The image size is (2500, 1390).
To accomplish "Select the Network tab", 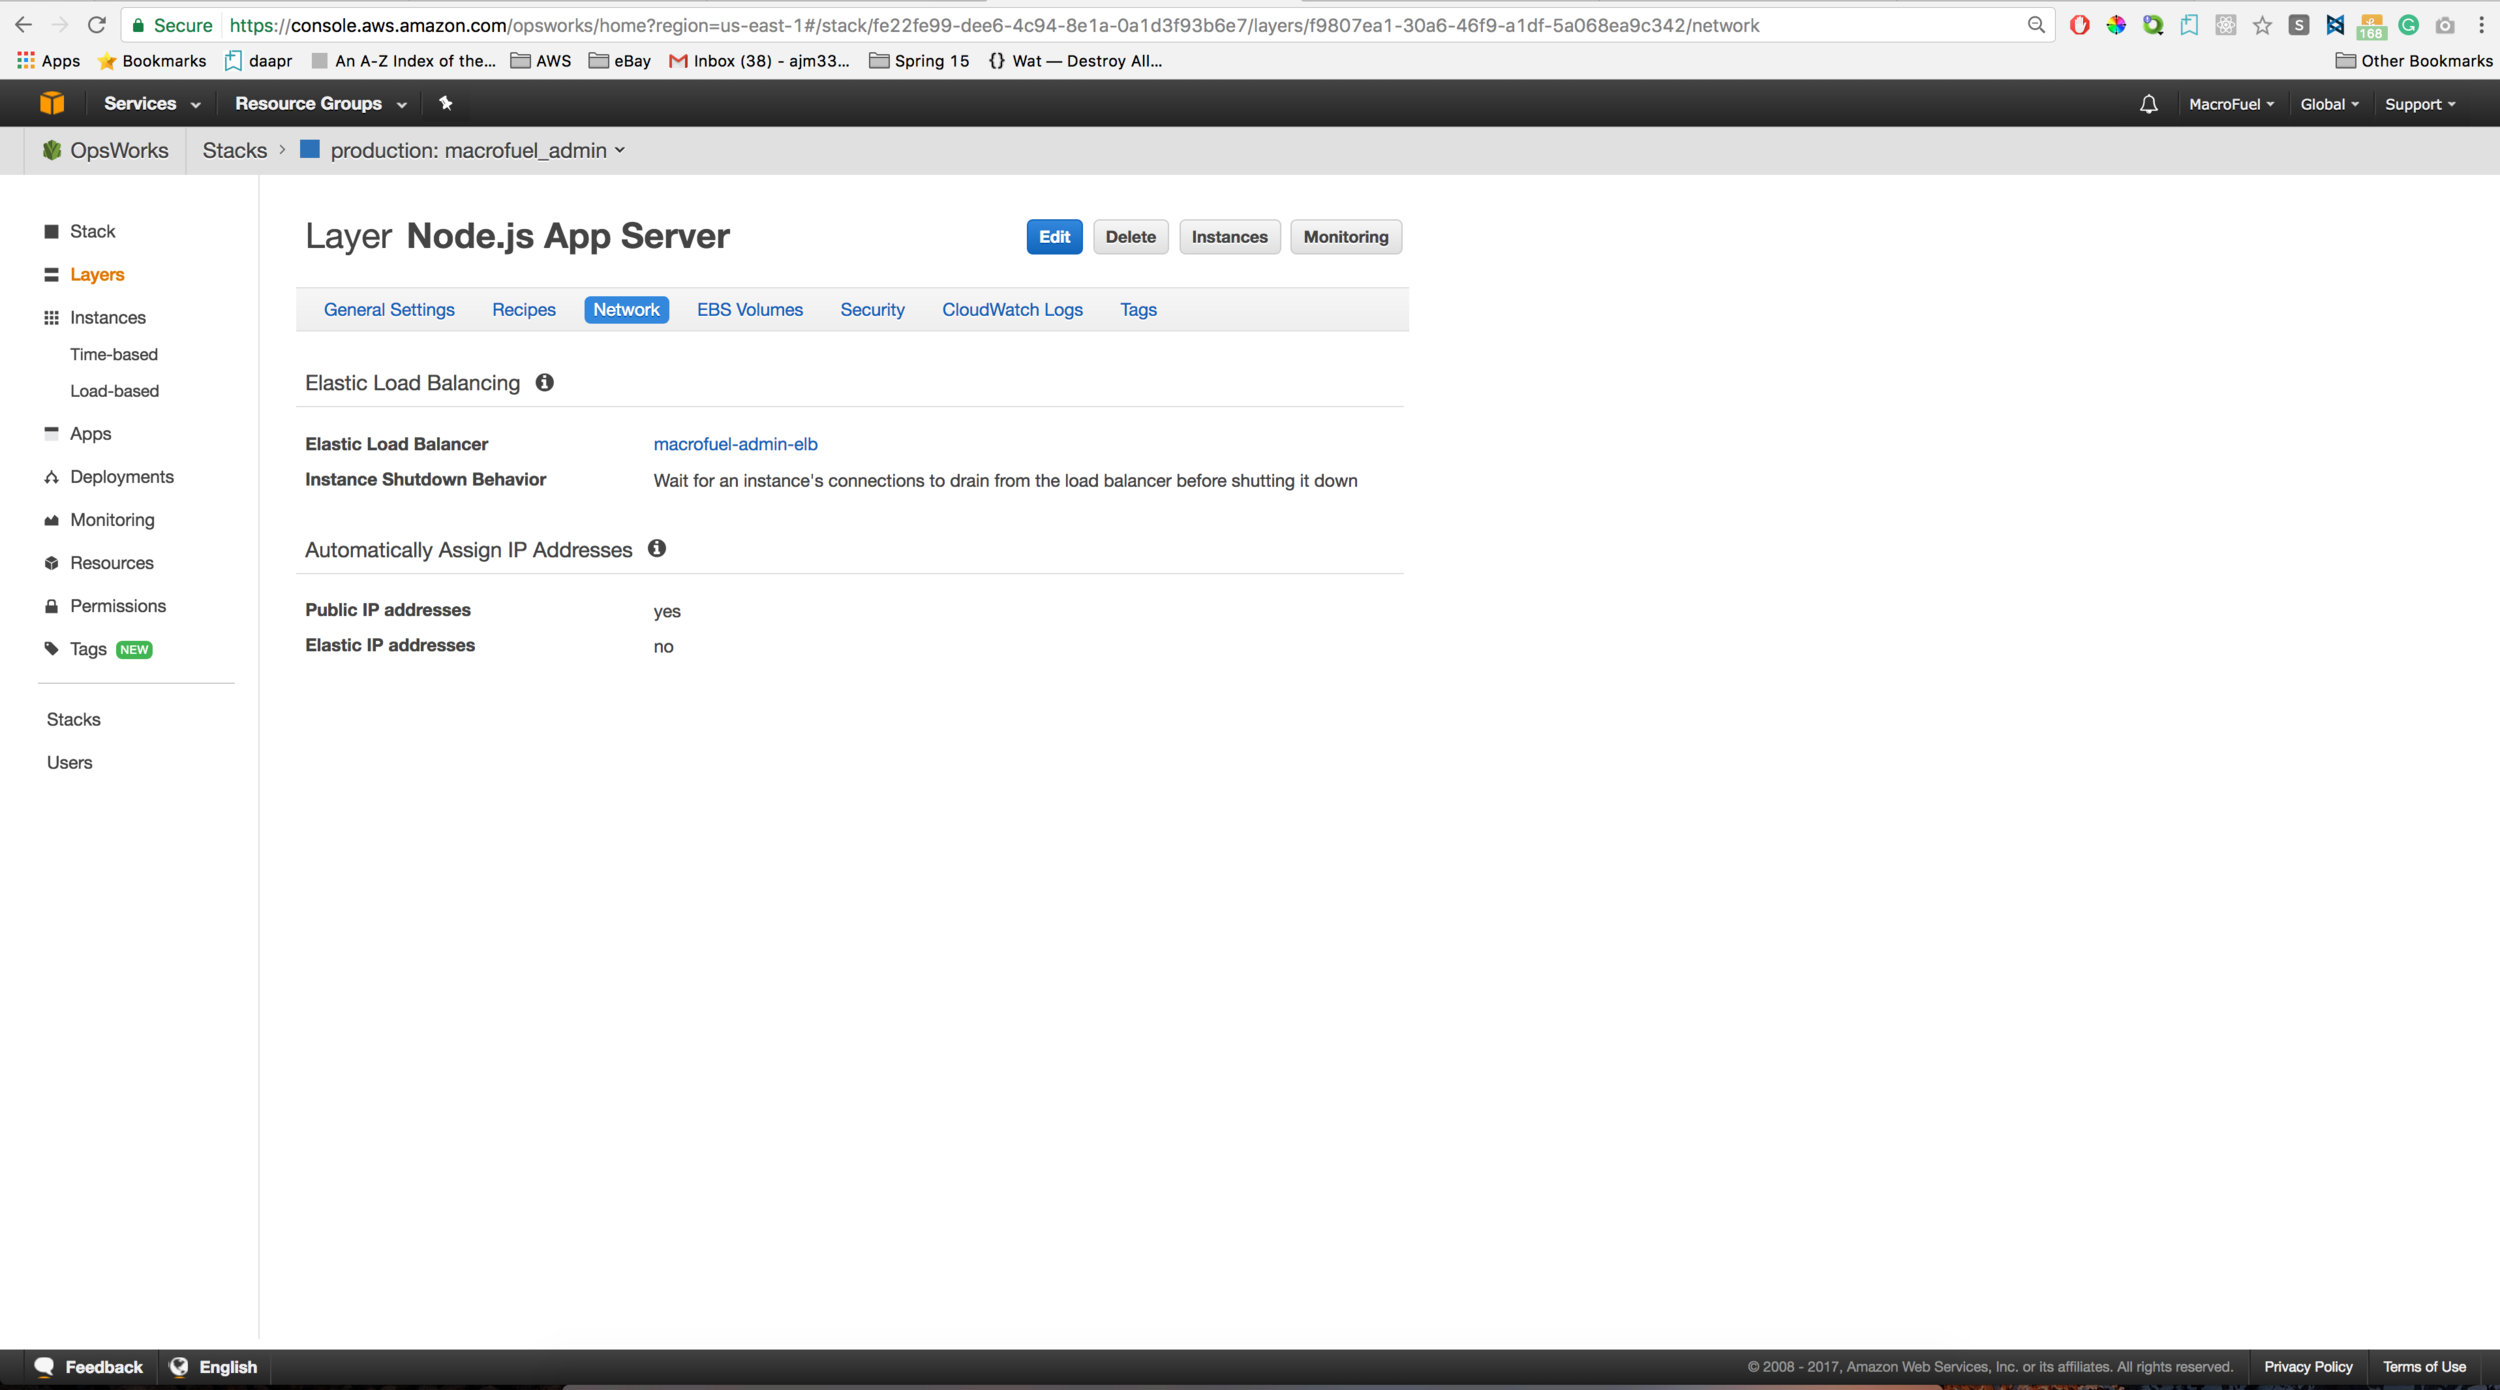I will pyautogui.click(x=626, y=309).
